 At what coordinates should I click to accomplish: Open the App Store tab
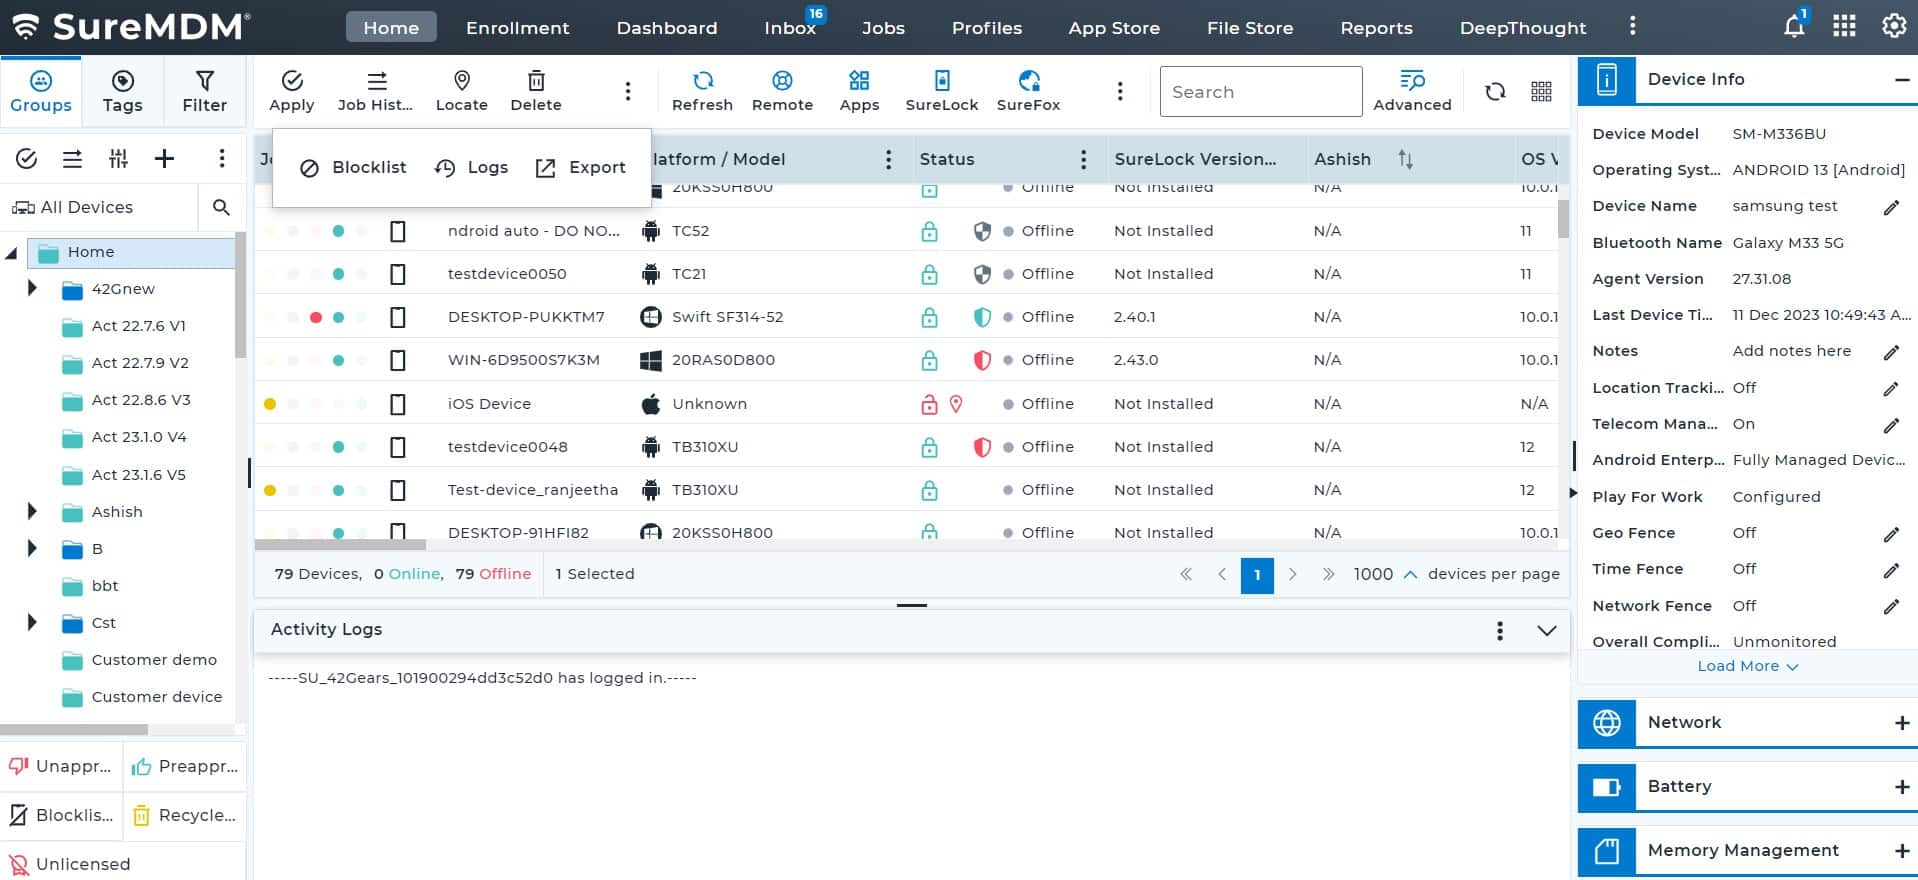click(1114, 27)
